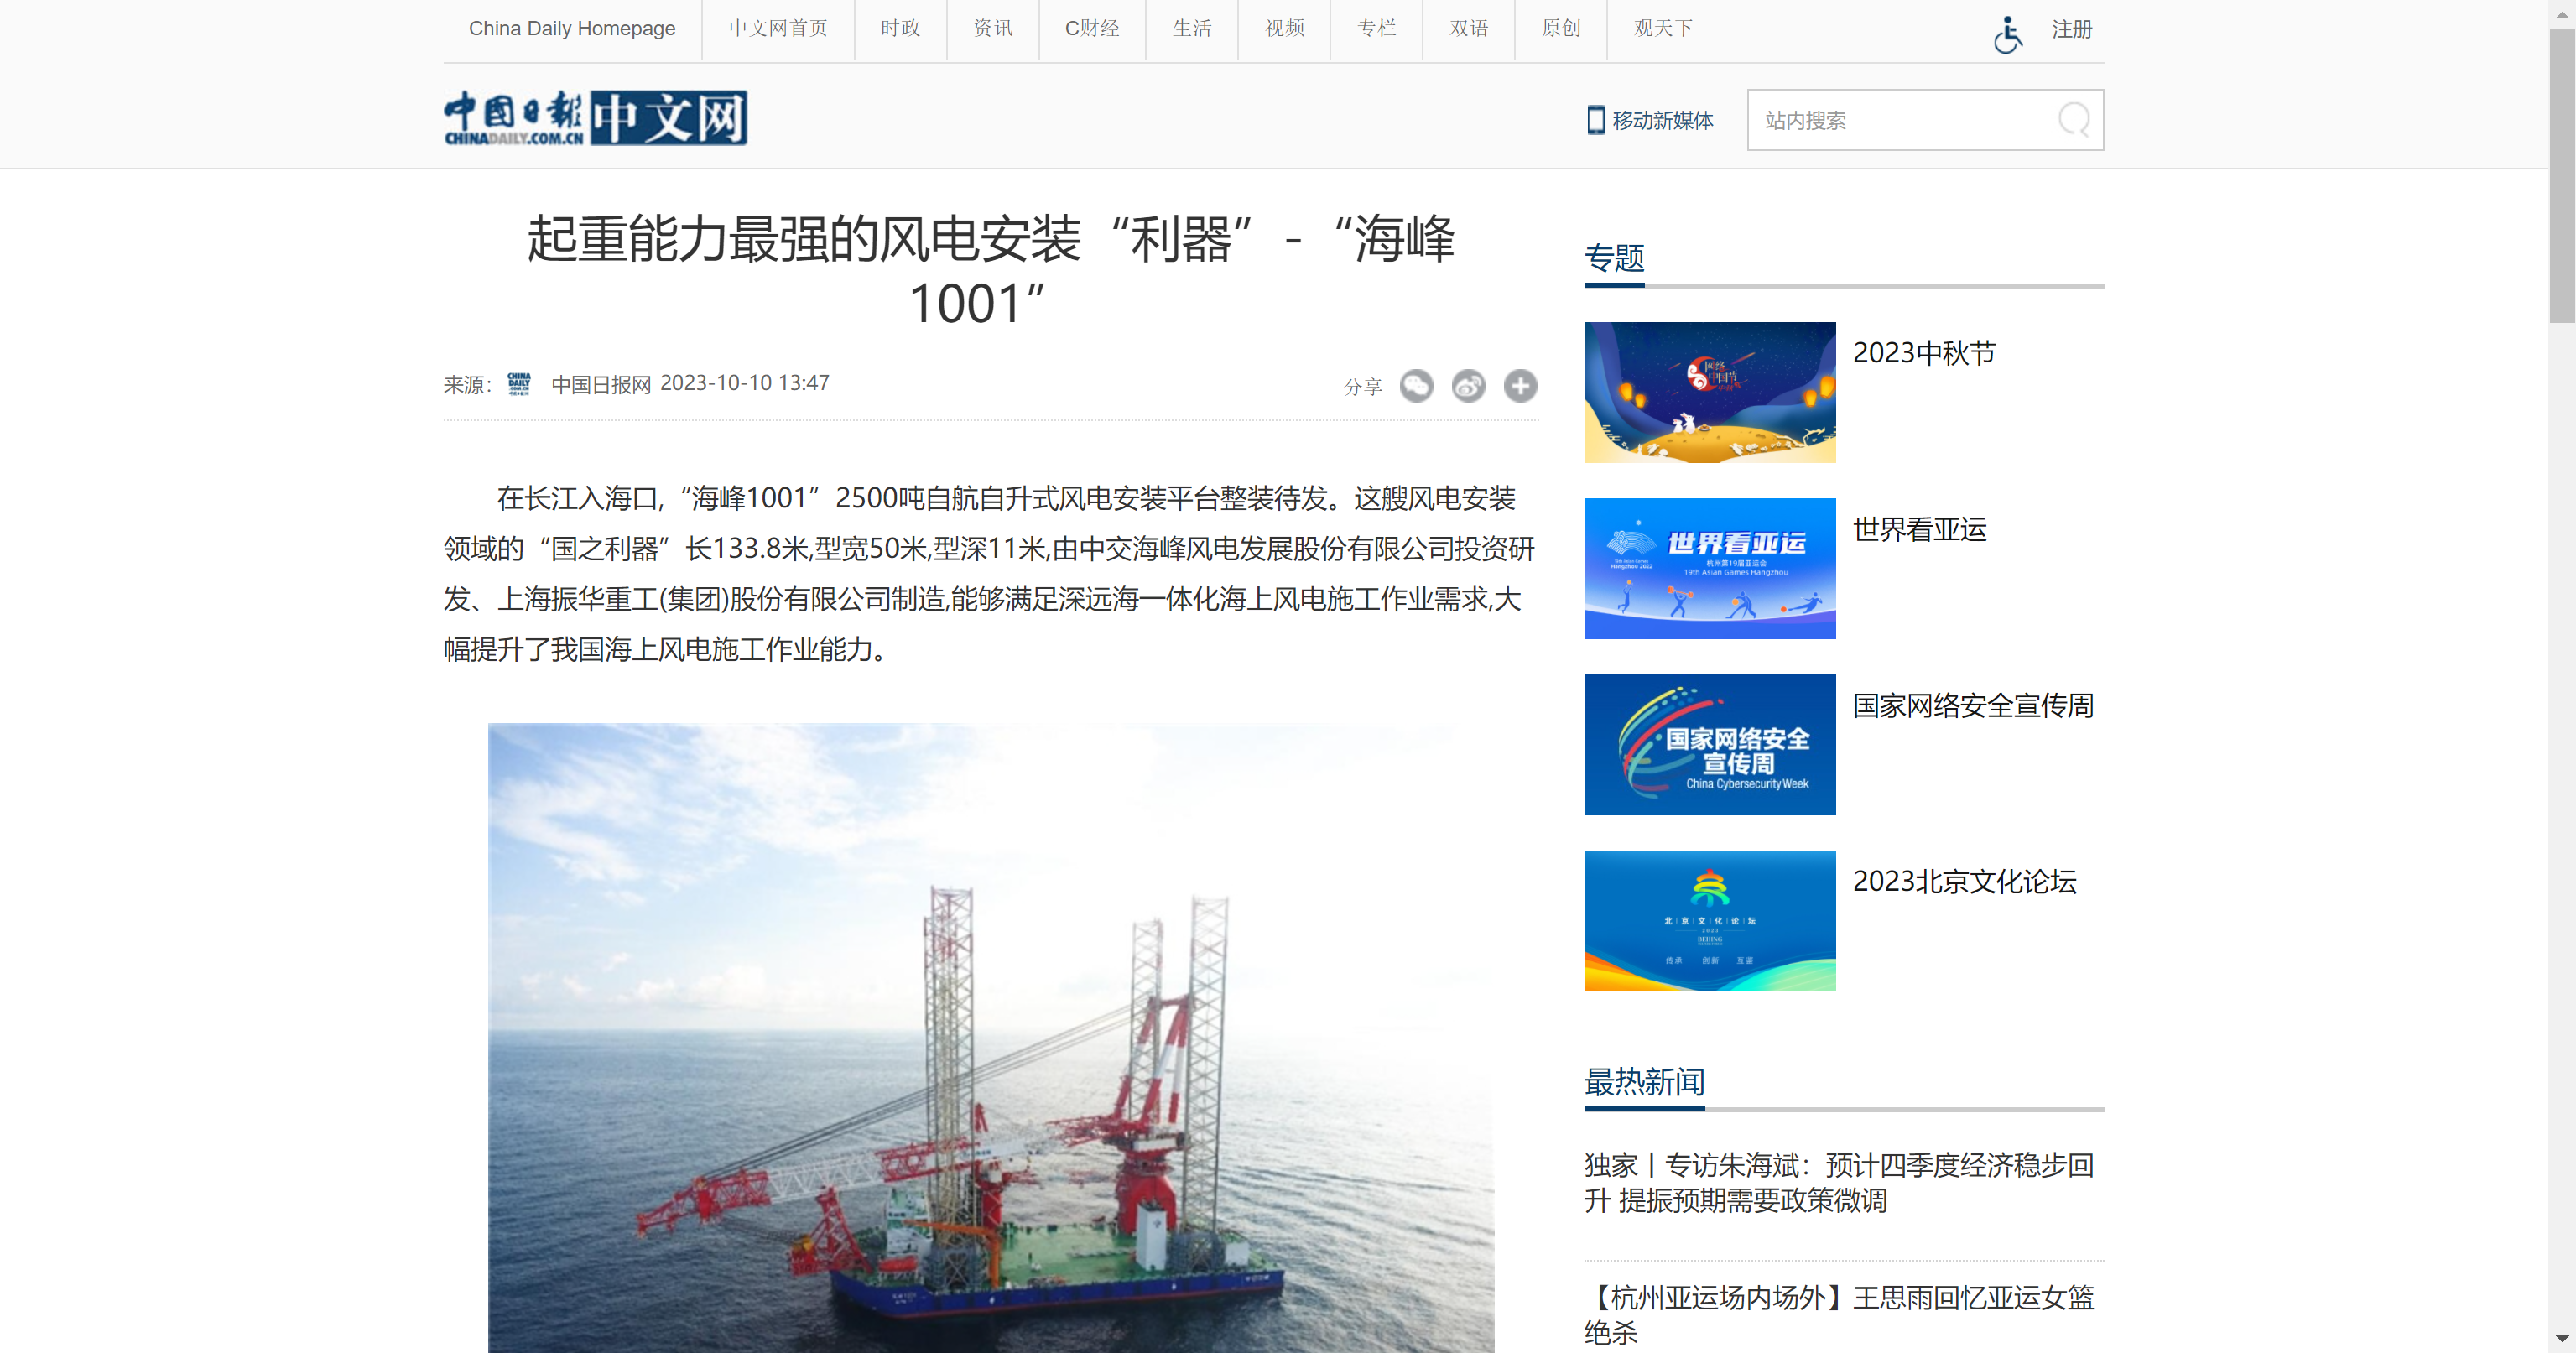Click the WeChat share icon

[x=1416, y=386]
